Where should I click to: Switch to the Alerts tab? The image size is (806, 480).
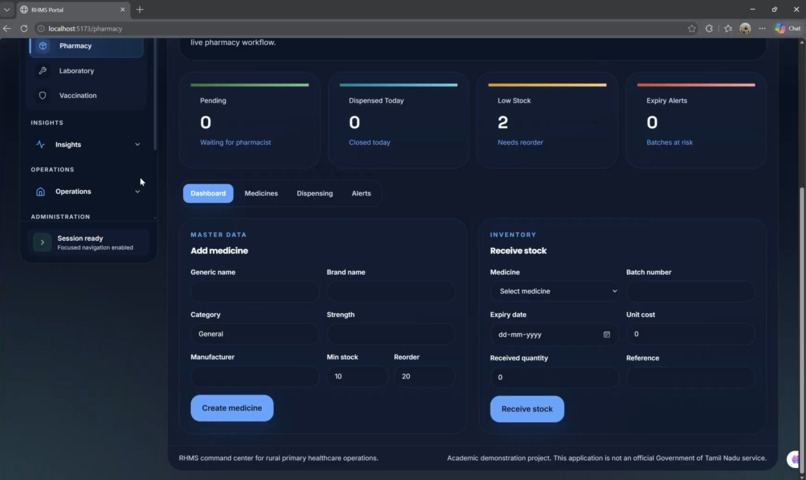click(x=361, y=193)
